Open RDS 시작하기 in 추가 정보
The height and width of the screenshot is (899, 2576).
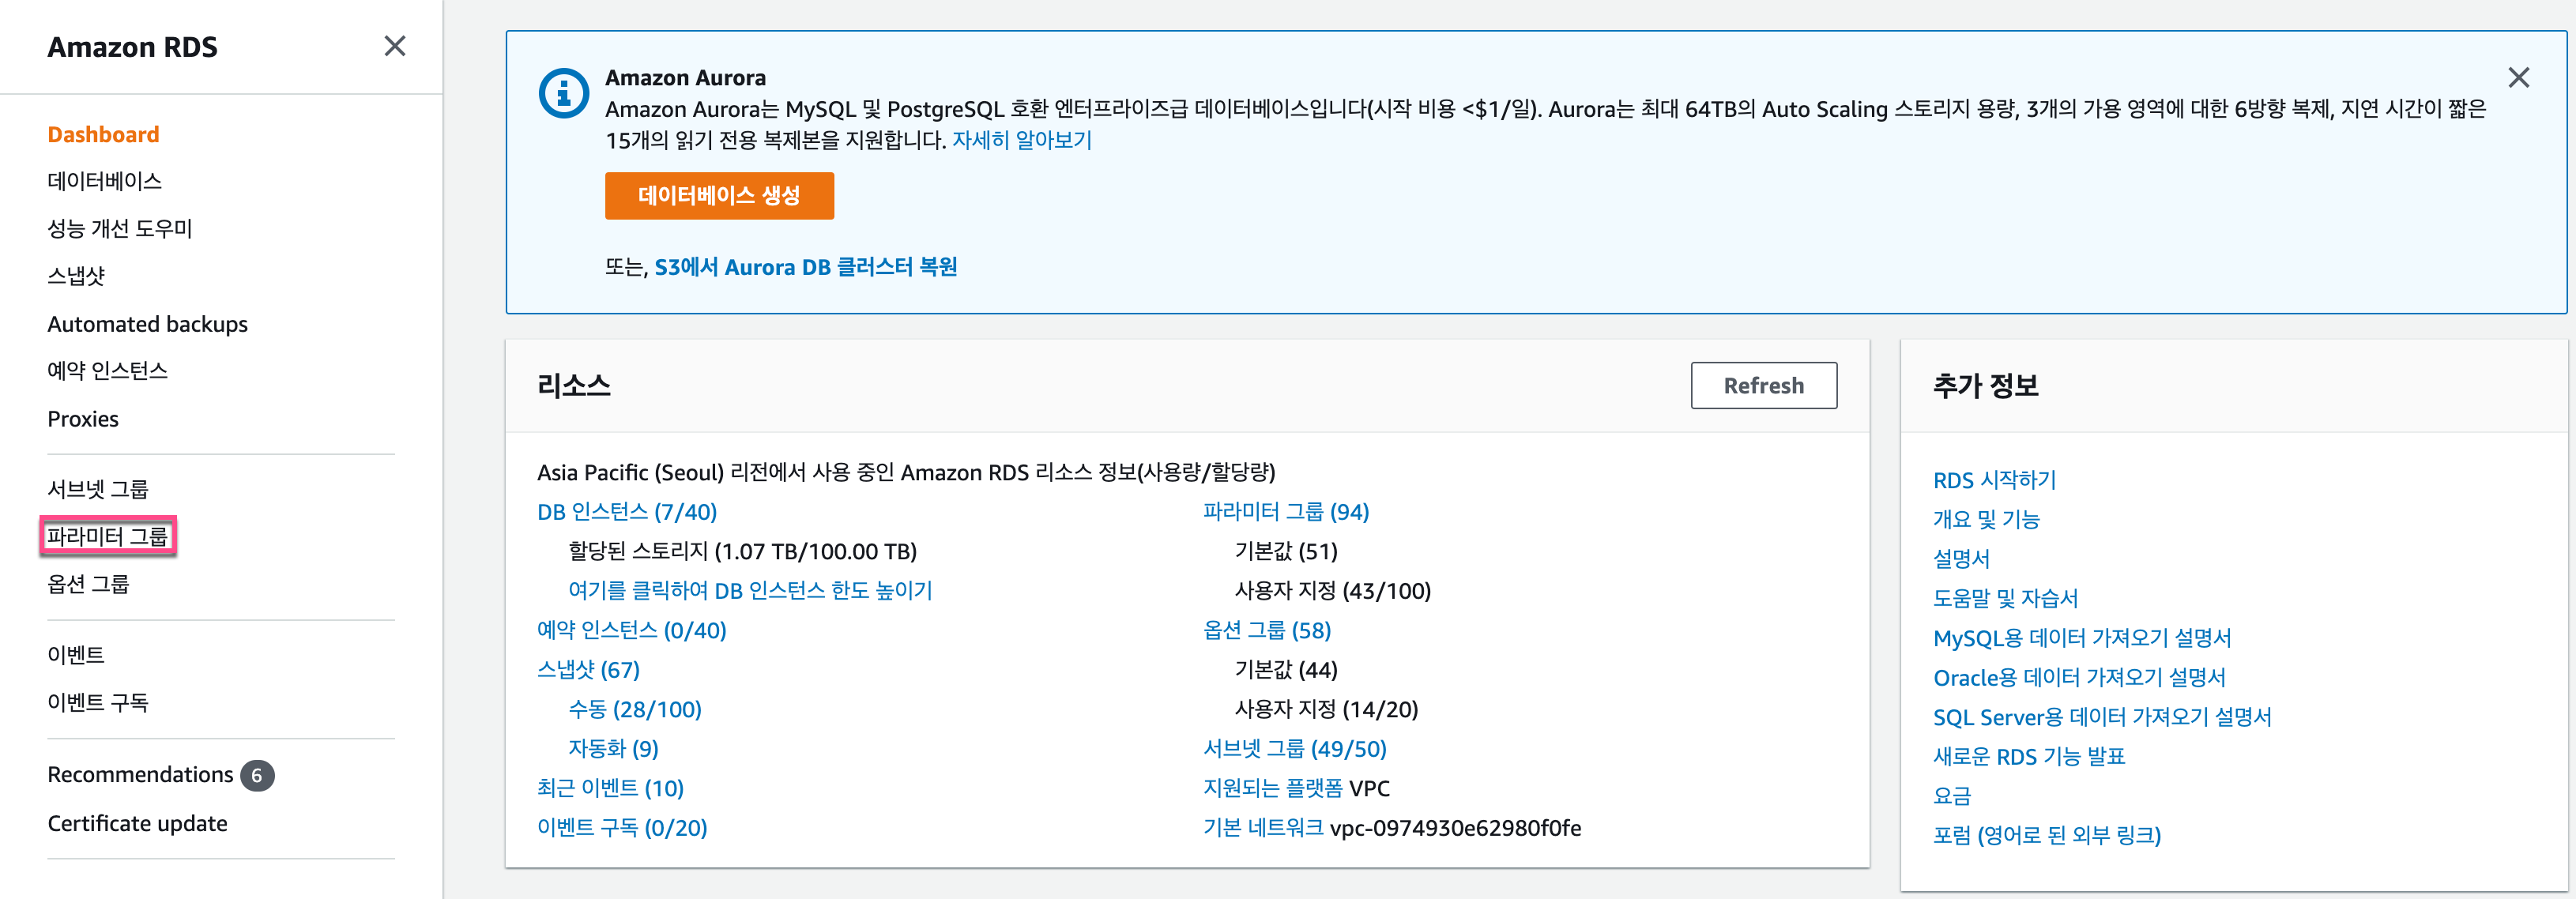[1993, 480]
